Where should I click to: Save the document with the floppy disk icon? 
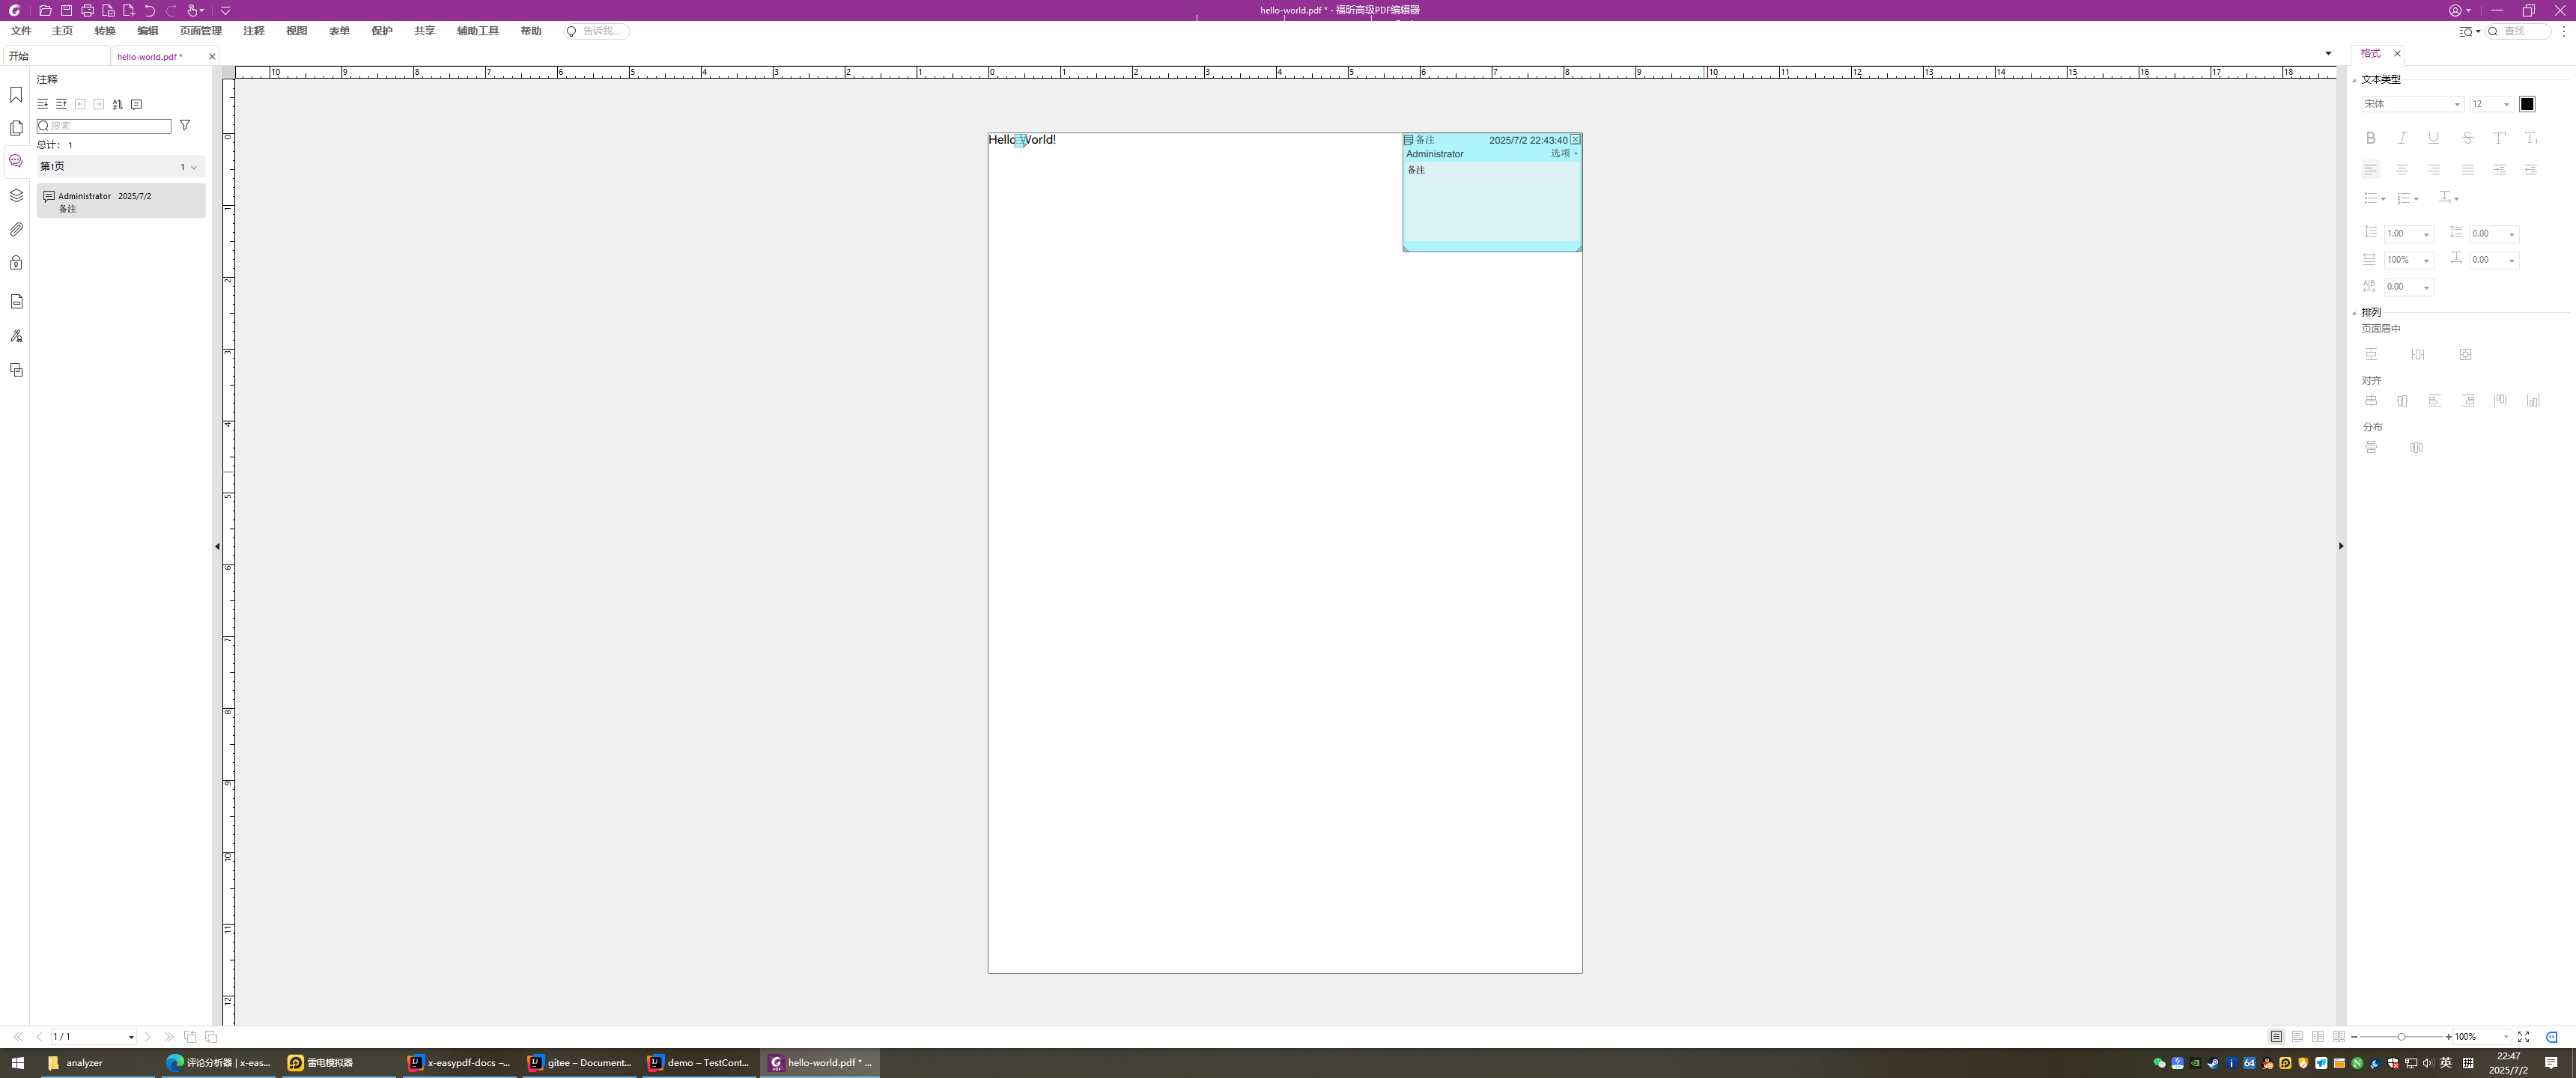tap(66, 10)
